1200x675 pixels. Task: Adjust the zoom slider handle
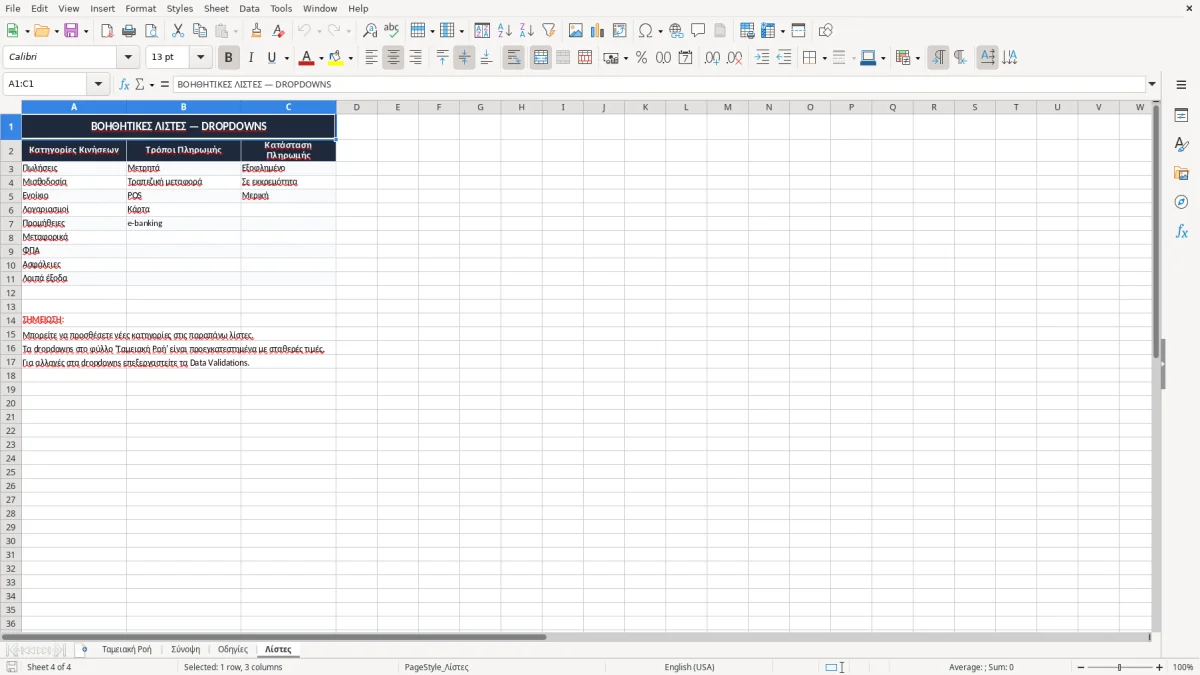tap(1120, 667)
